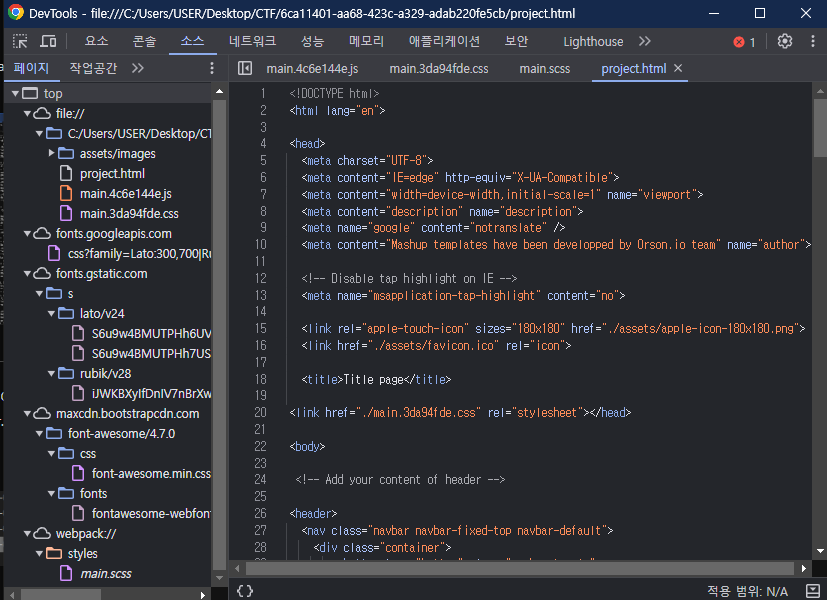Viewport: 827px width, 600px height.
Task: Switch to the 요소 panel
Action: pyautogui.click(x=97, y=41)
